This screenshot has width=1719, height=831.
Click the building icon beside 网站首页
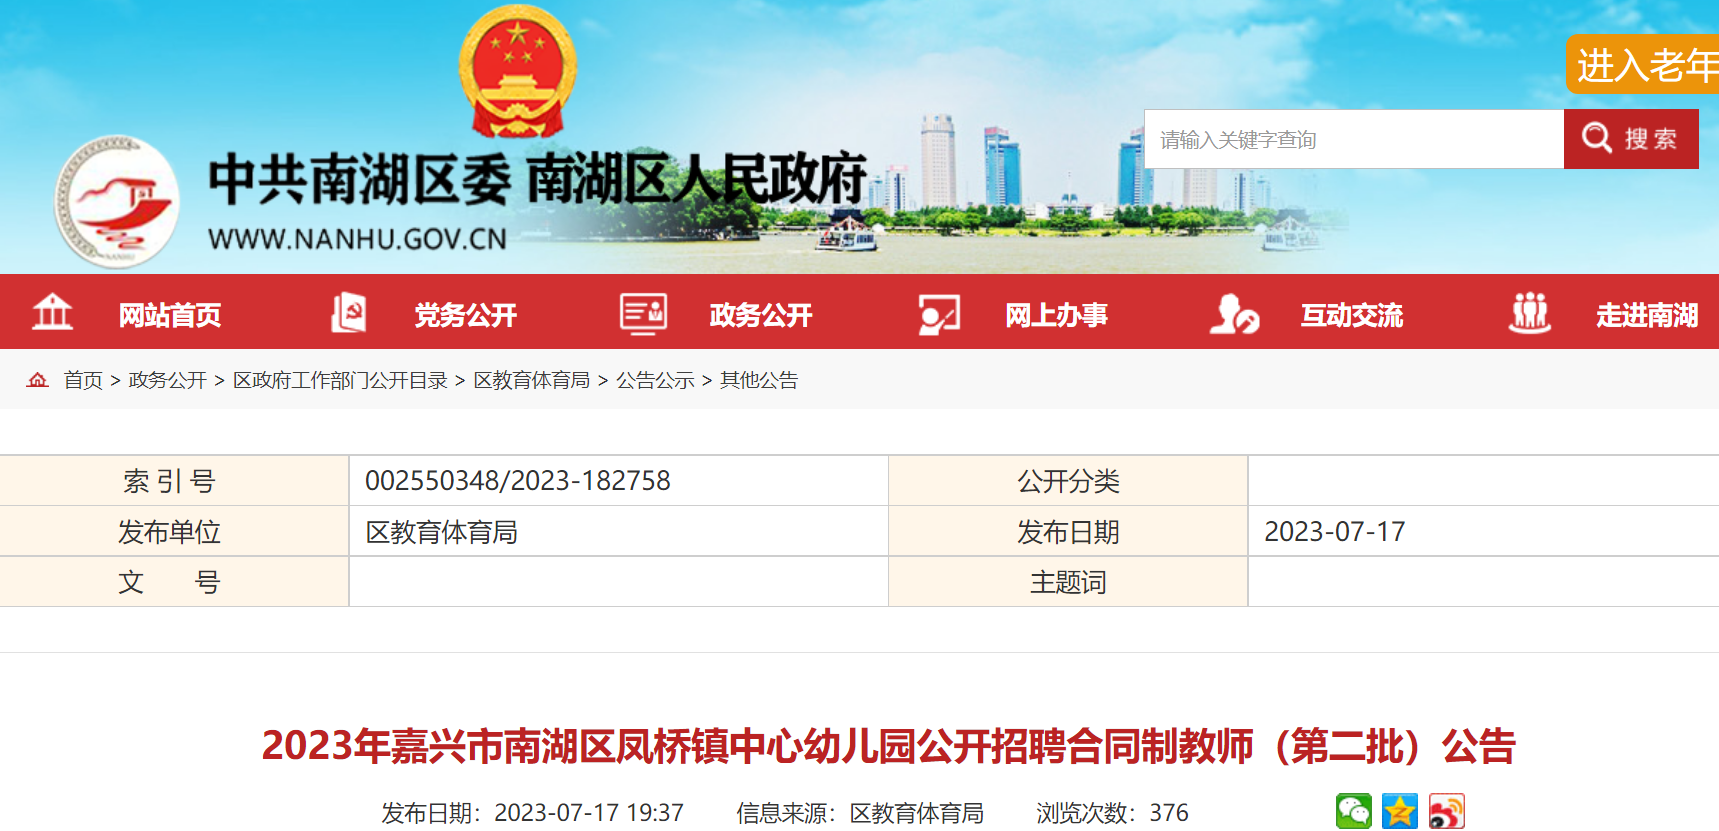coord(52,313)
